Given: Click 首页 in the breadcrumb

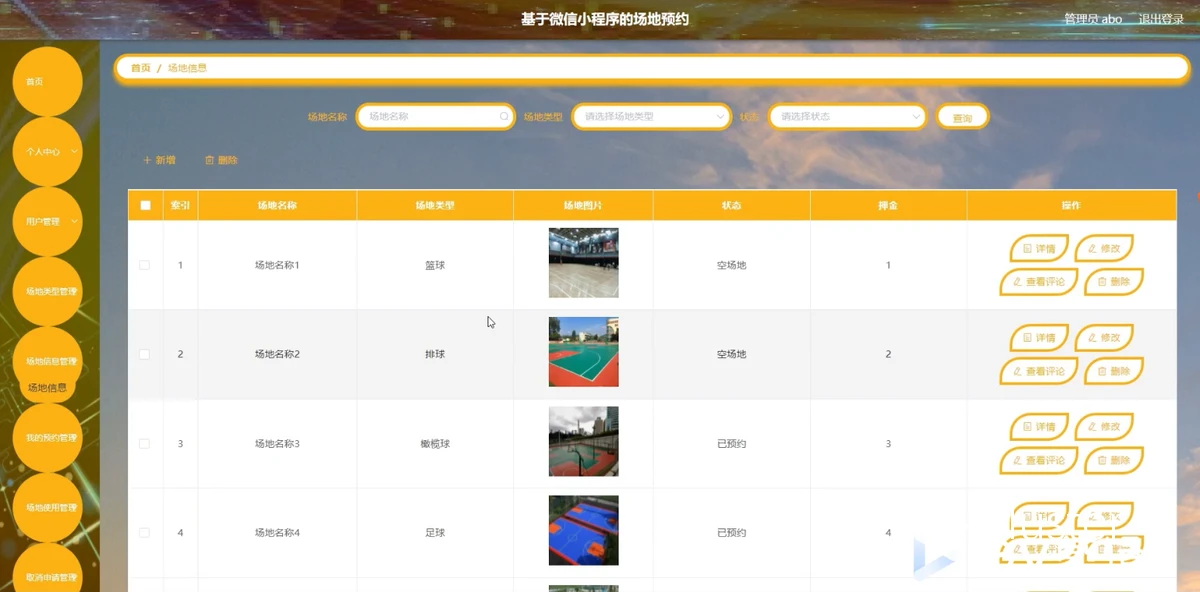Looking at the screenshot, I should [141, 68].
